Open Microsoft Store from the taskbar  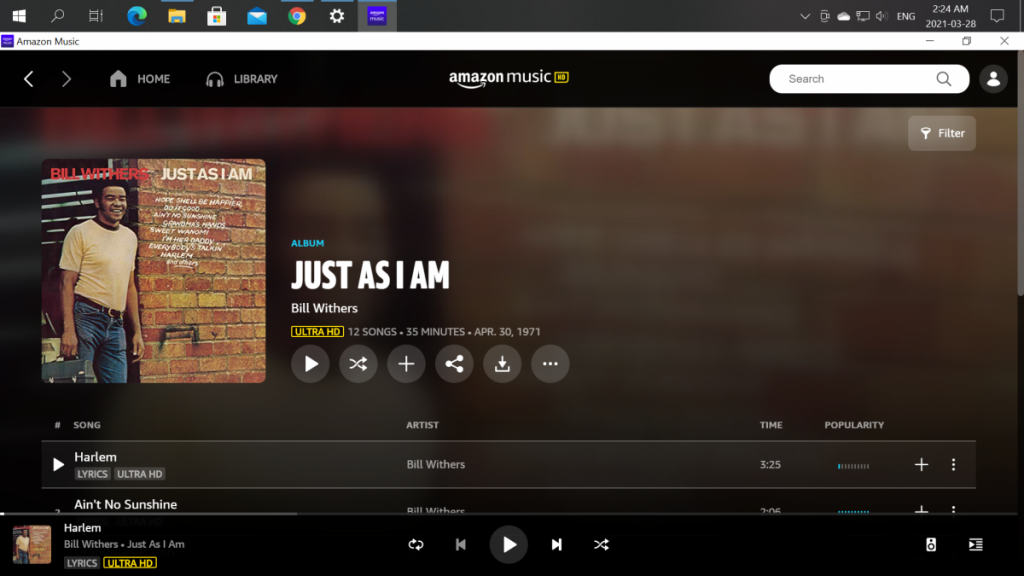coord(216,16)
